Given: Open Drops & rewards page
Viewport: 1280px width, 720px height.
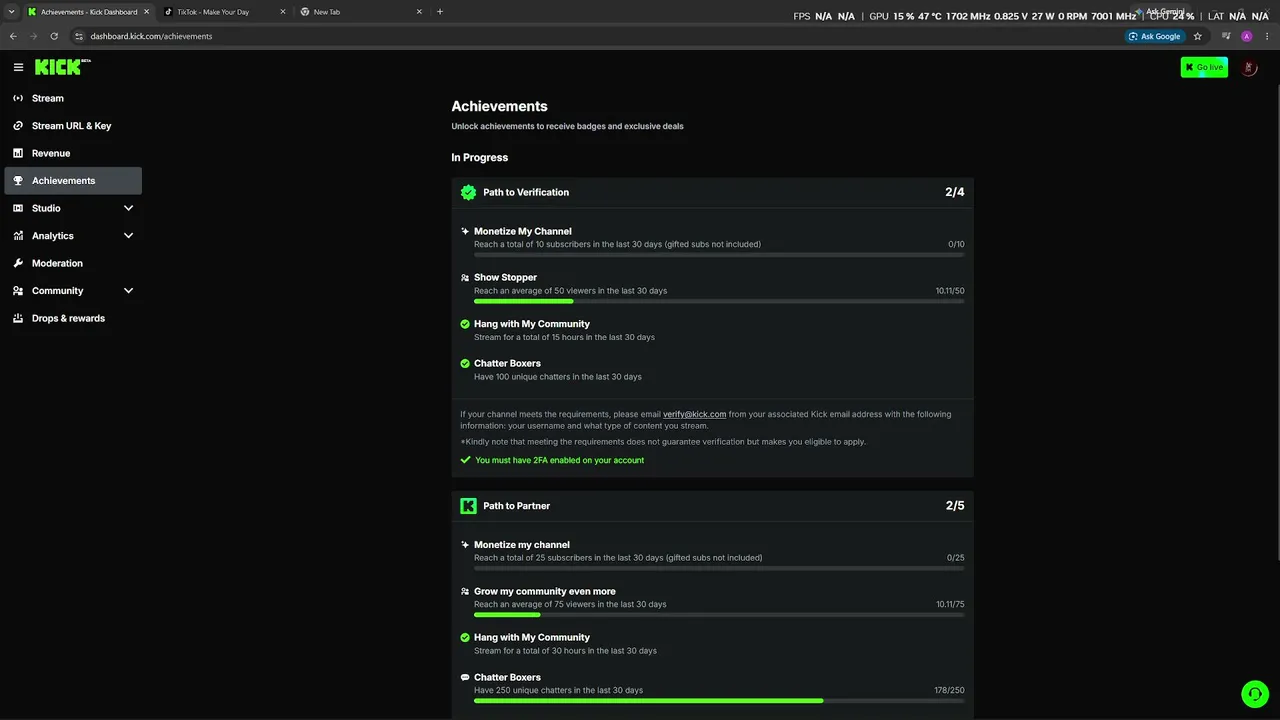Looking at the screenshot, I should click(x=73, y=318).
